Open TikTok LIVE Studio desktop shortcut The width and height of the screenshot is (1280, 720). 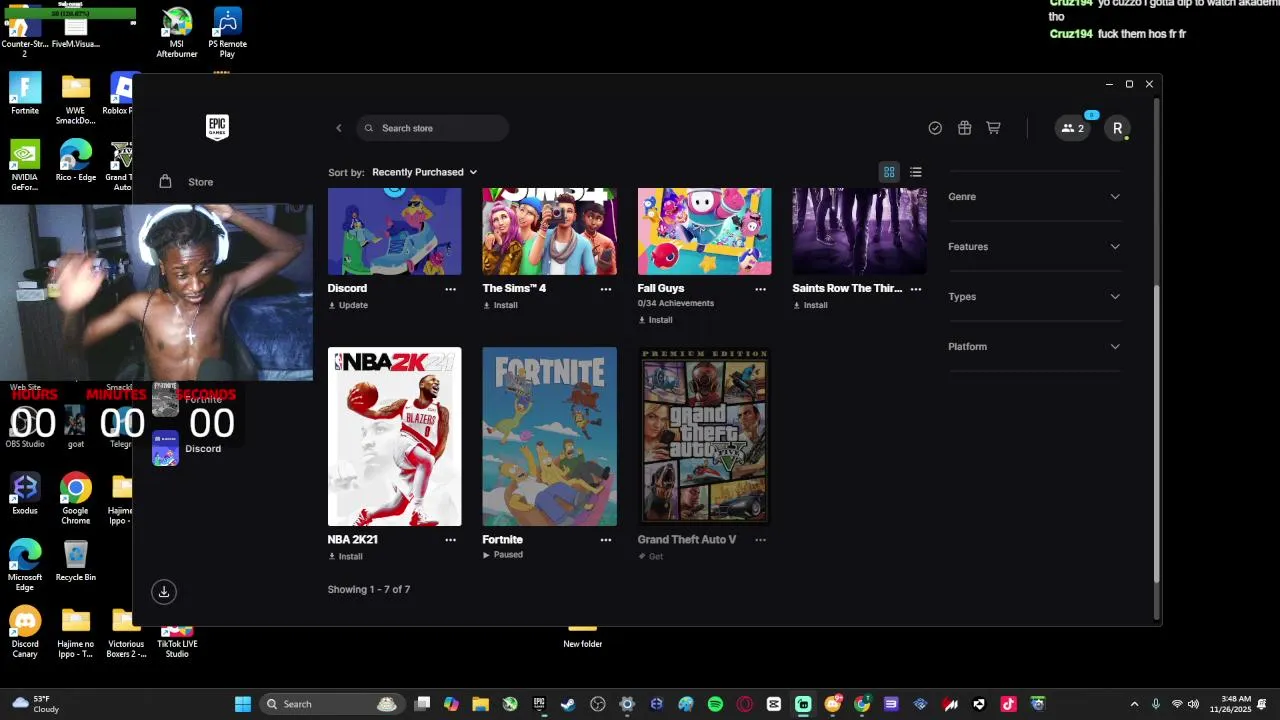tap(177, 640)
